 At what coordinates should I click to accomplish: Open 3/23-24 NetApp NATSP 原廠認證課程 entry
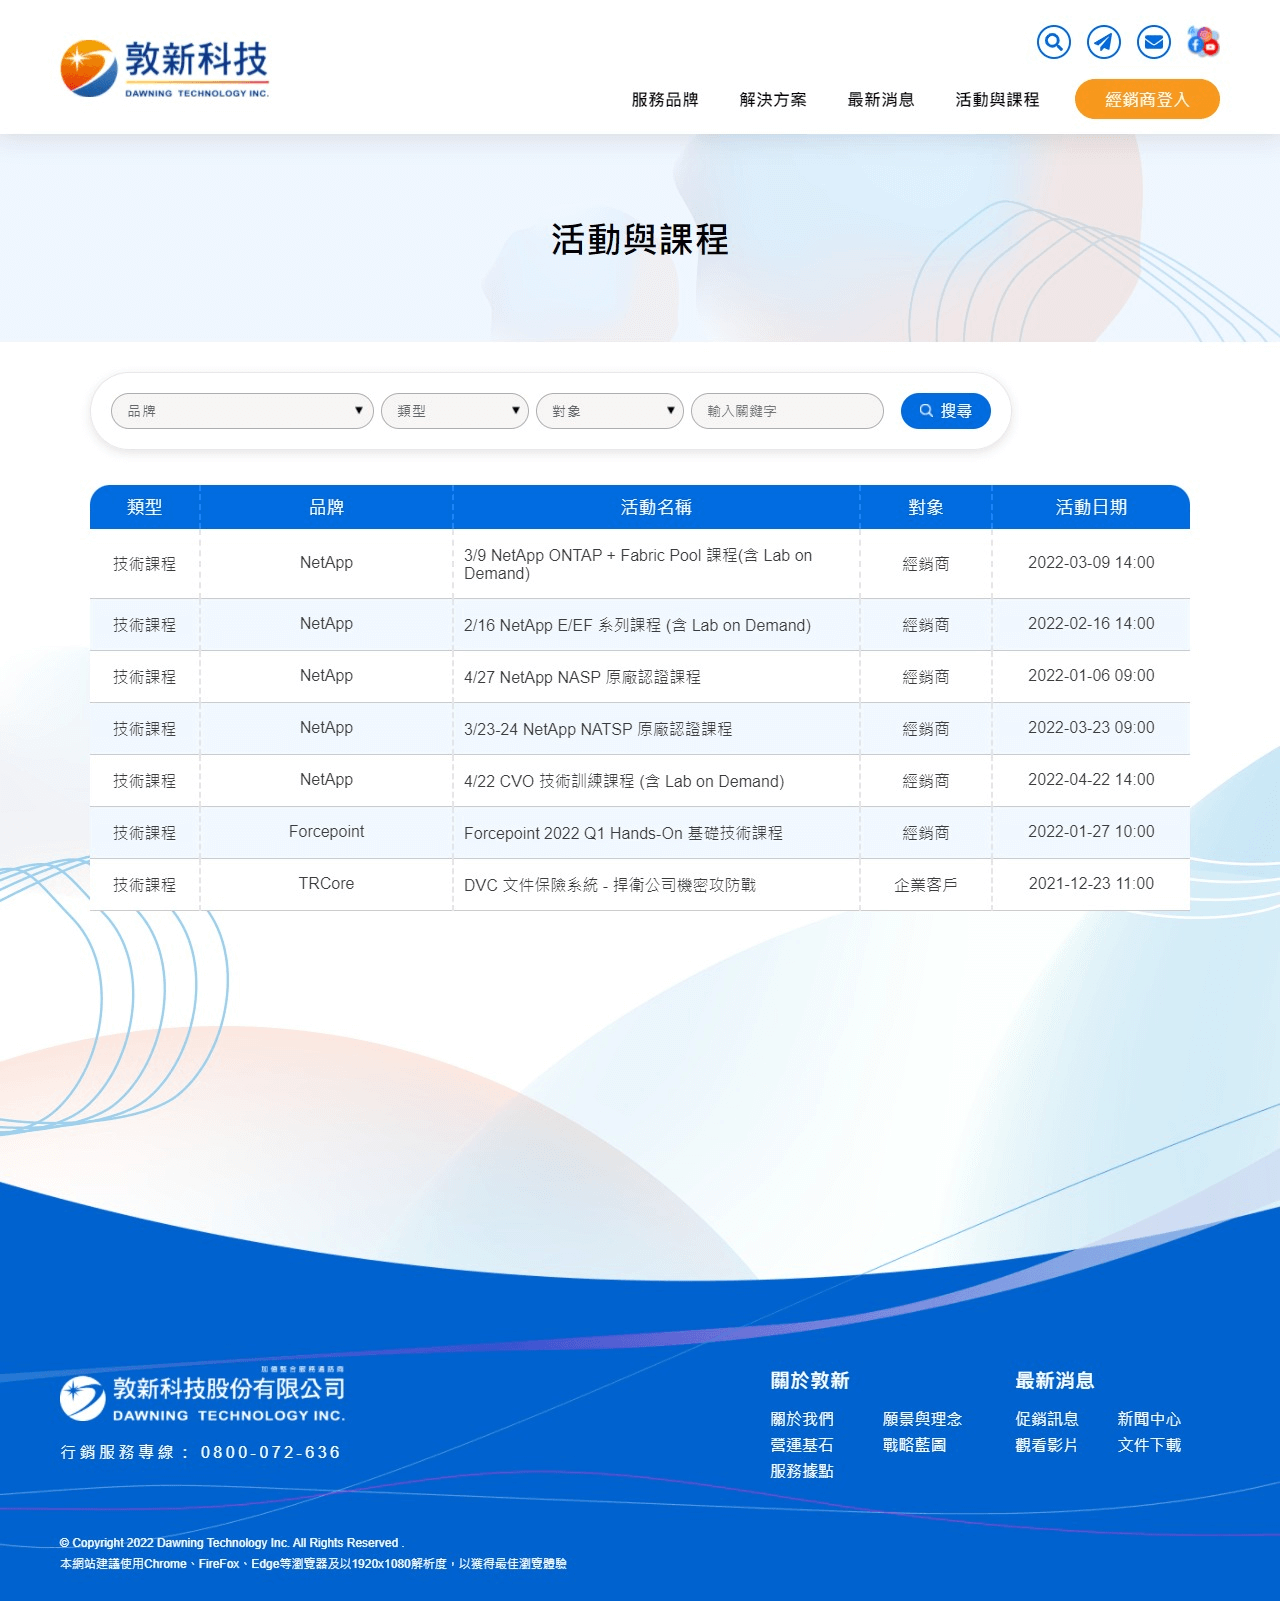598,729
